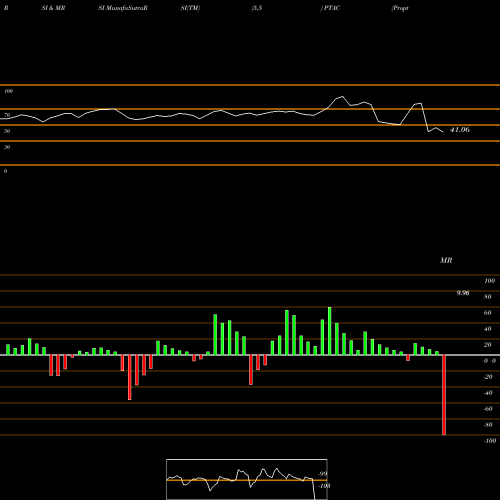Click the 40 label on MR axis
The height and width of the screenshot is (500, 500).
(488, 329)
